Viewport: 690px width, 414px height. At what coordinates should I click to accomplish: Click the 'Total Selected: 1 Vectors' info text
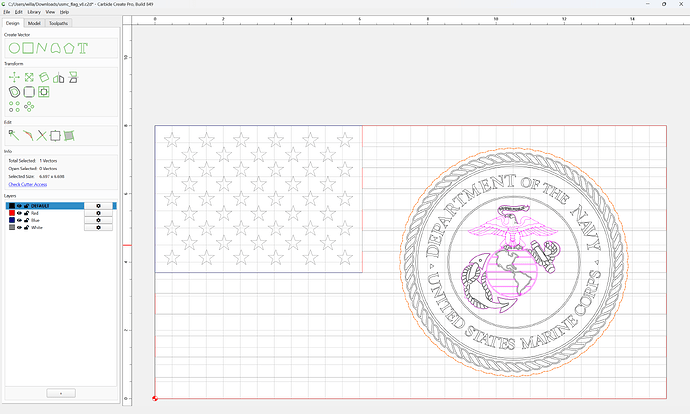point(33,161)
